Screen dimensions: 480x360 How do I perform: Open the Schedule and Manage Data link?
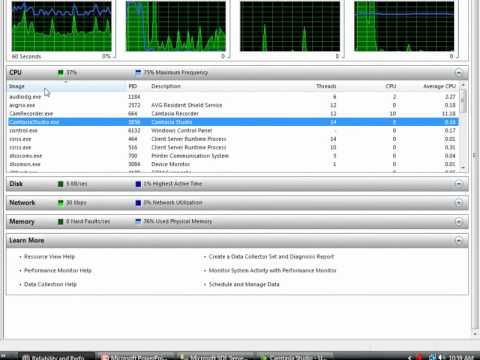click(x=244, y=284)
